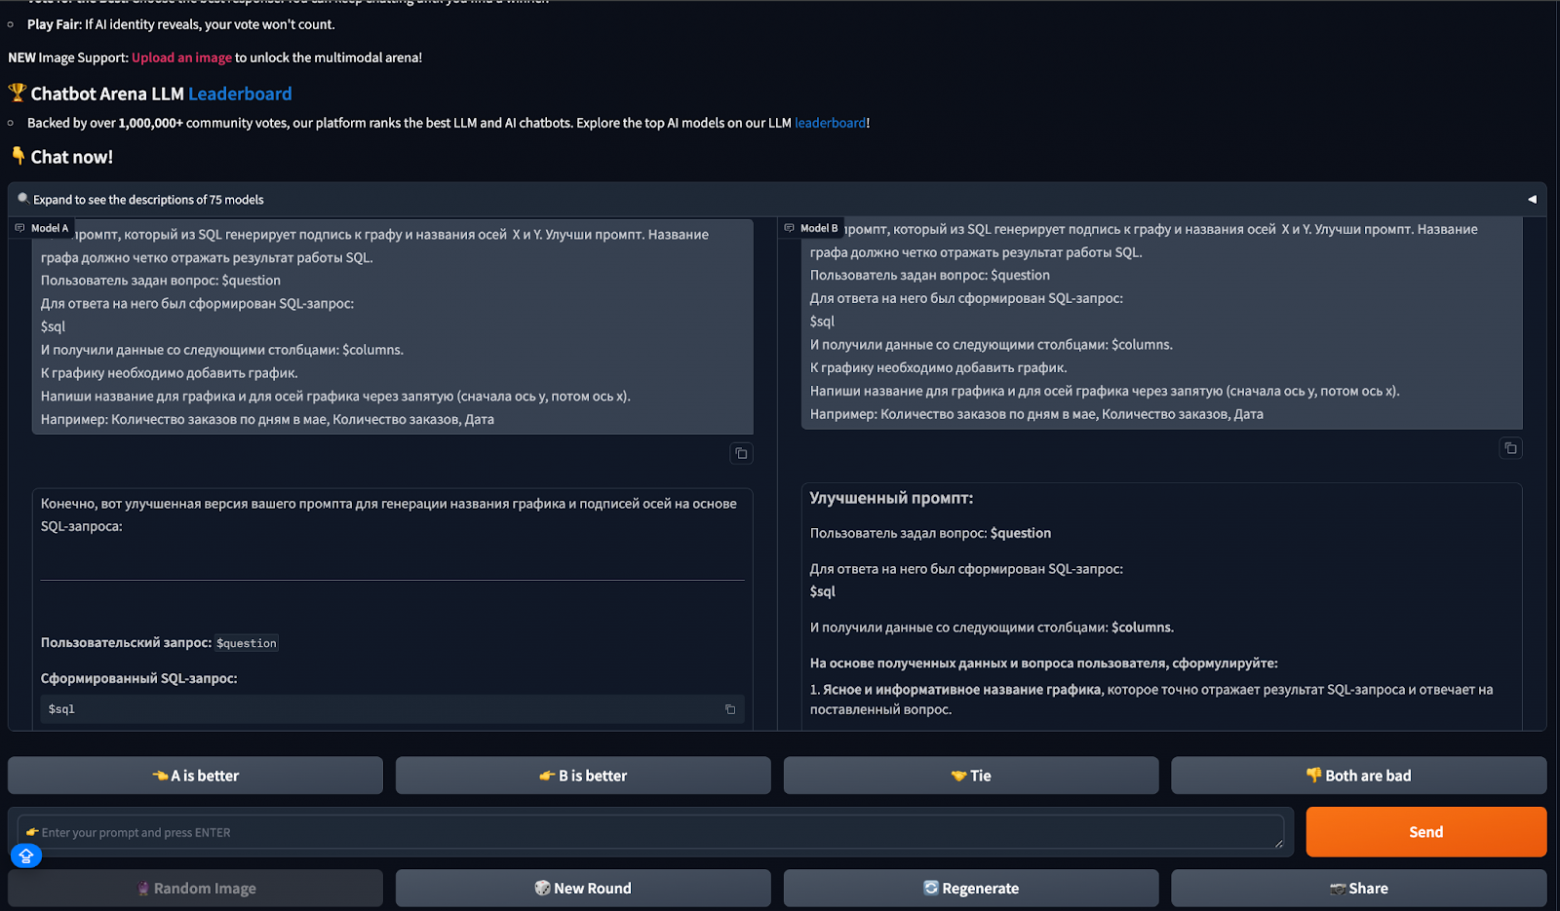Open the Leaderboard heading link
This screenshot has height=911, width=1560.
240,94
